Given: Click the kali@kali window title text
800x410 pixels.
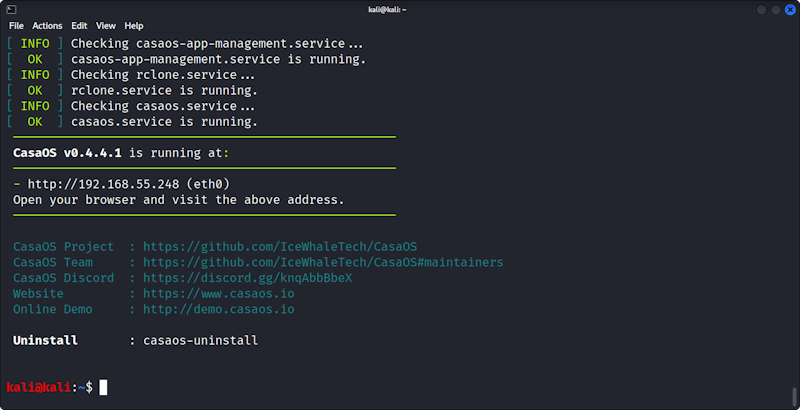Looking at the screenshot, I should click(x=400, y=9).
